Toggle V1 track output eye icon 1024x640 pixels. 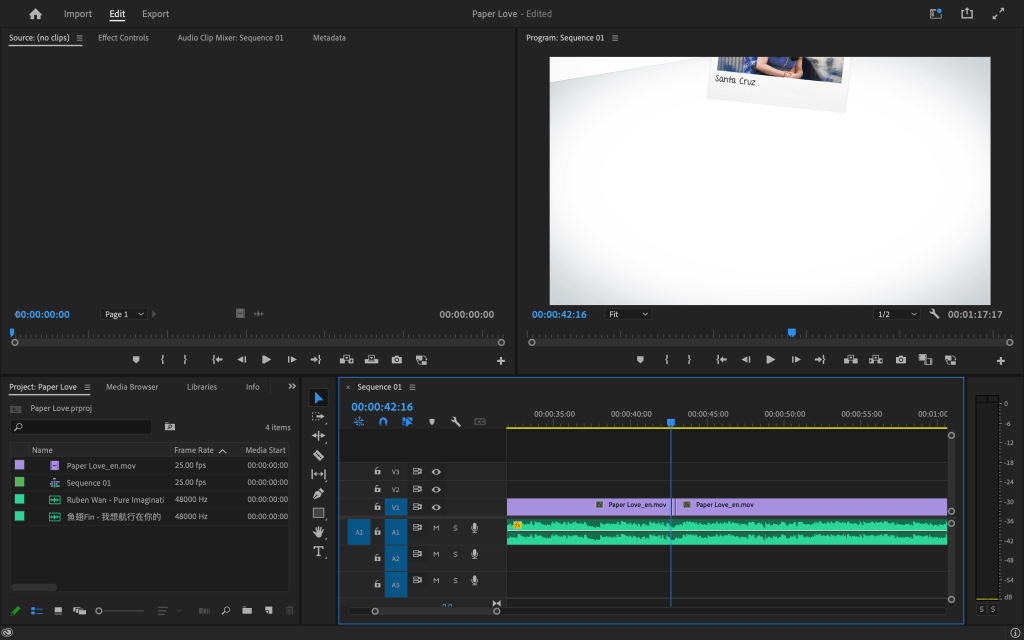[x=436, y=507]
